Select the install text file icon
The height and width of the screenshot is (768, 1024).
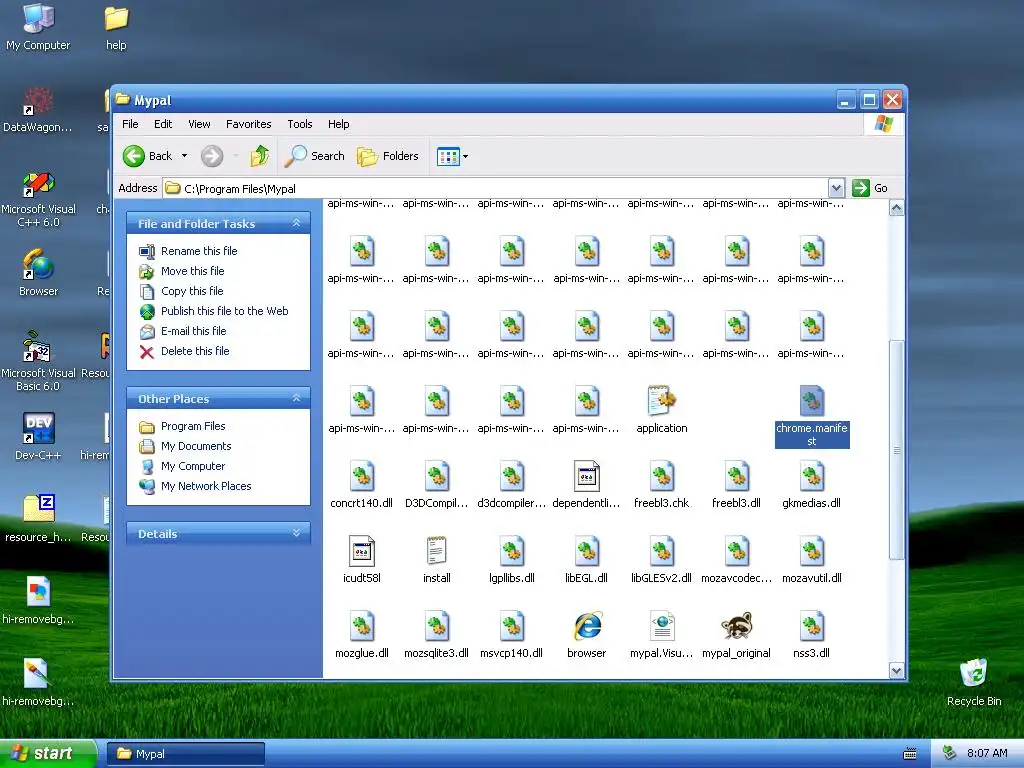point(437,552)
